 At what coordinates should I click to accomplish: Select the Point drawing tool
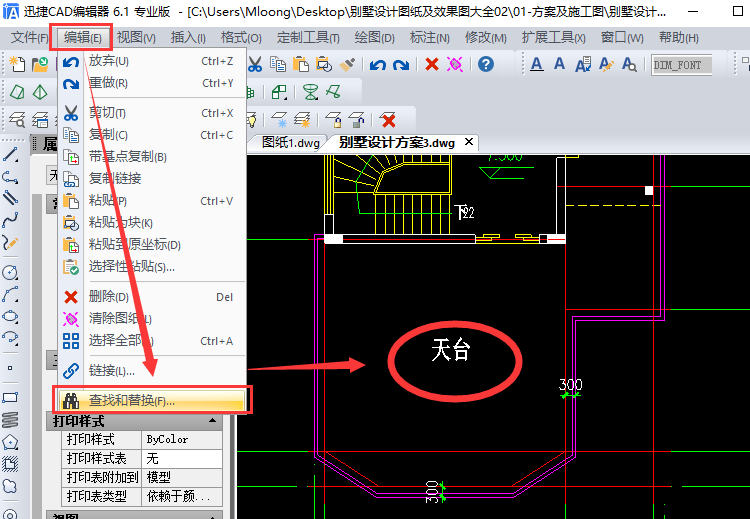pyautogui.click(x=10, y=368)
